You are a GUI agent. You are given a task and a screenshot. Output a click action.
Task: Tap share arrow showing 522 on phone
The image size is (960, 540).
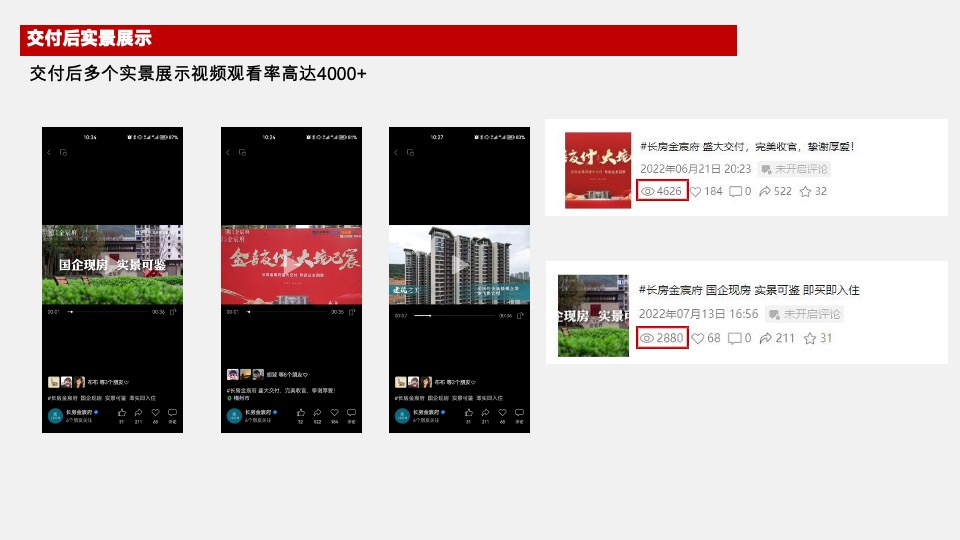coord(317,413)
